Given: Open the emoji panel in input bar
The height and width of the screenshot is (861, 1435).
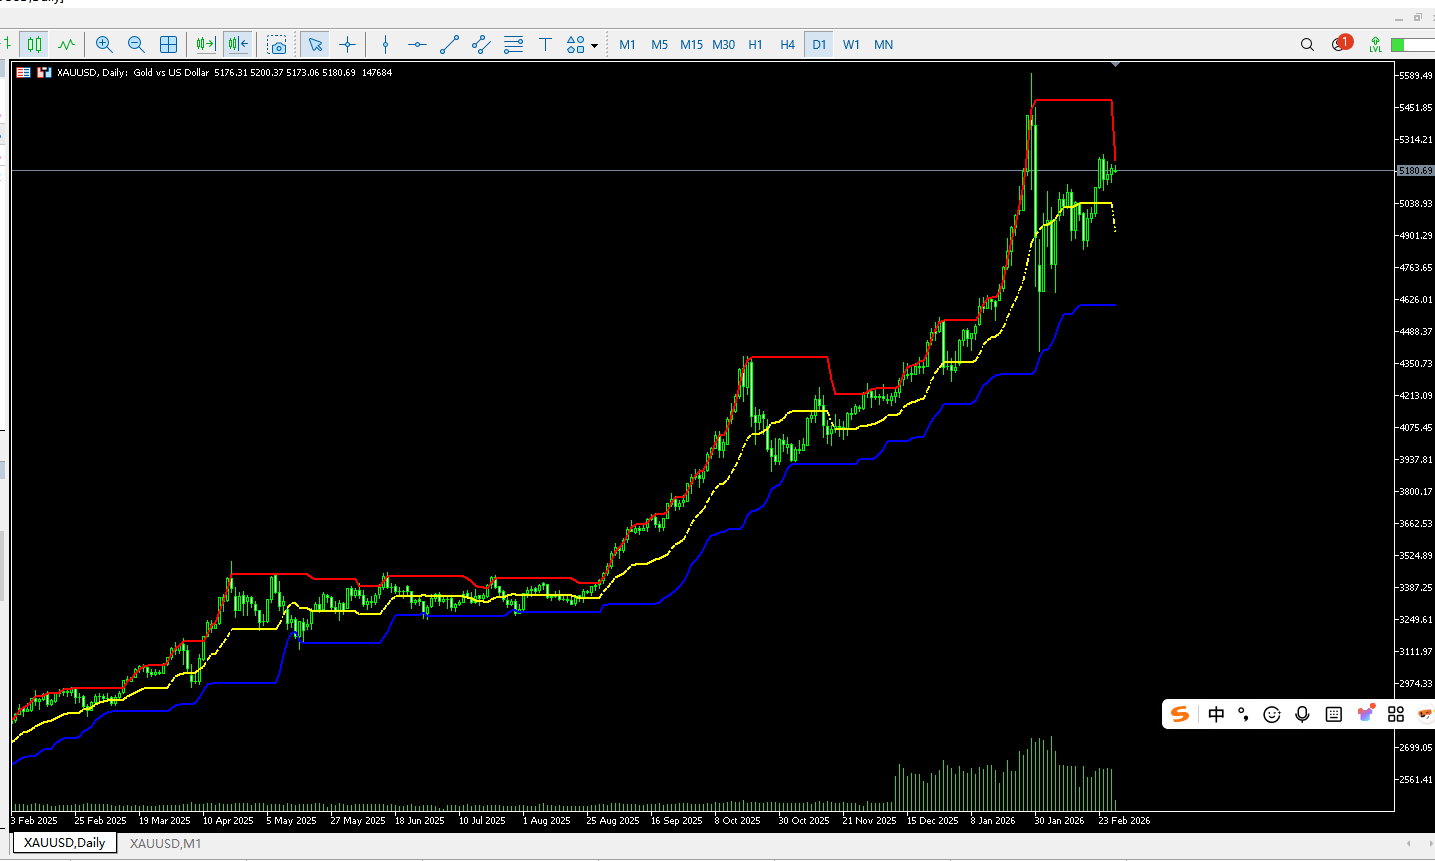Looking at the screenshot, I should (x=1272, y=714).
